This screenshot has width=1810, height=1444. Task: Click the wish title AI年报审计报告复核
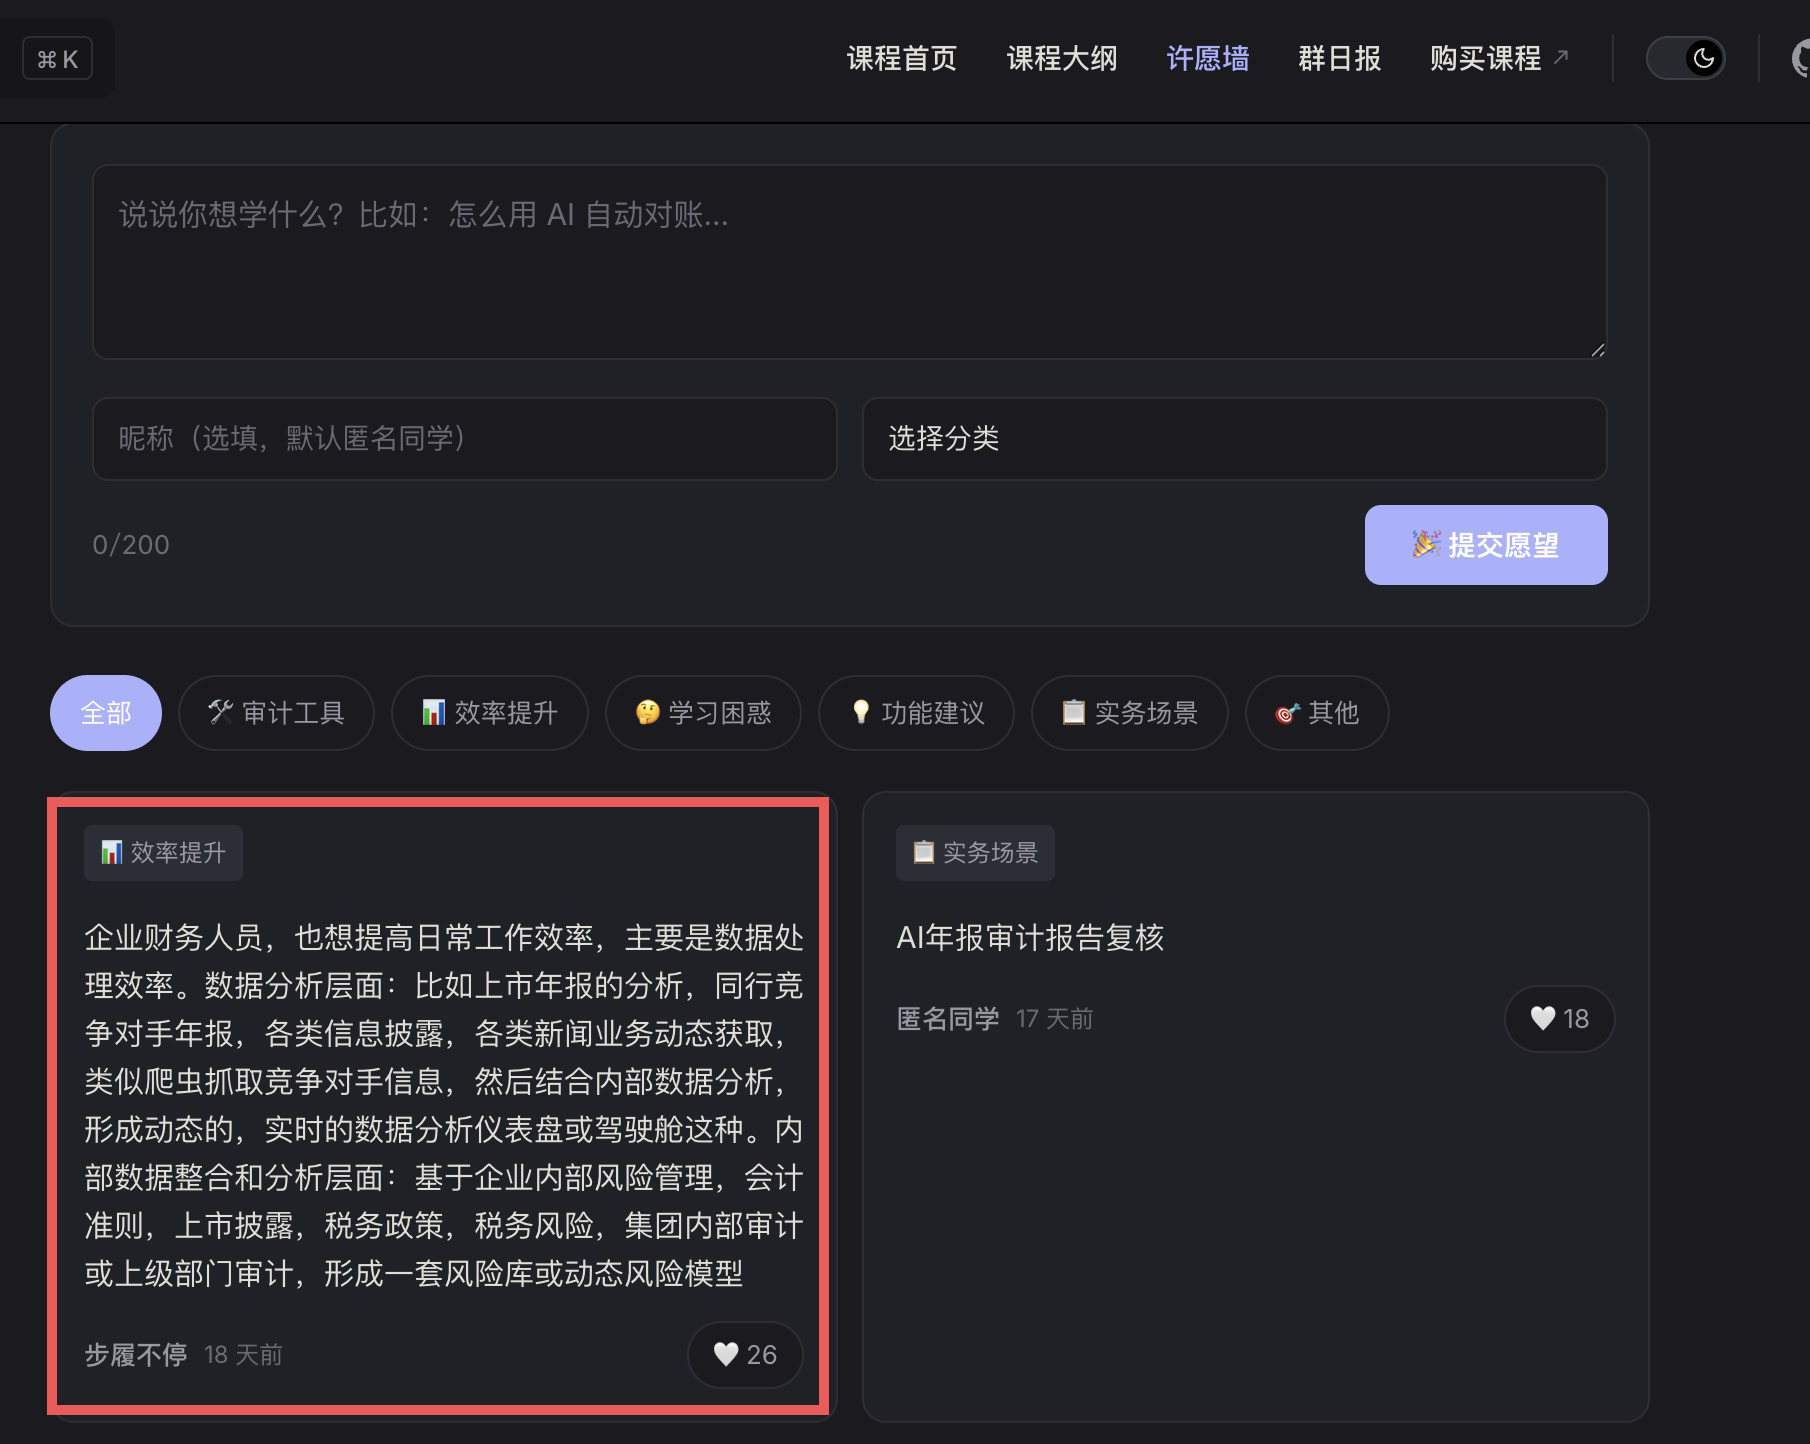click(1030, 938)
